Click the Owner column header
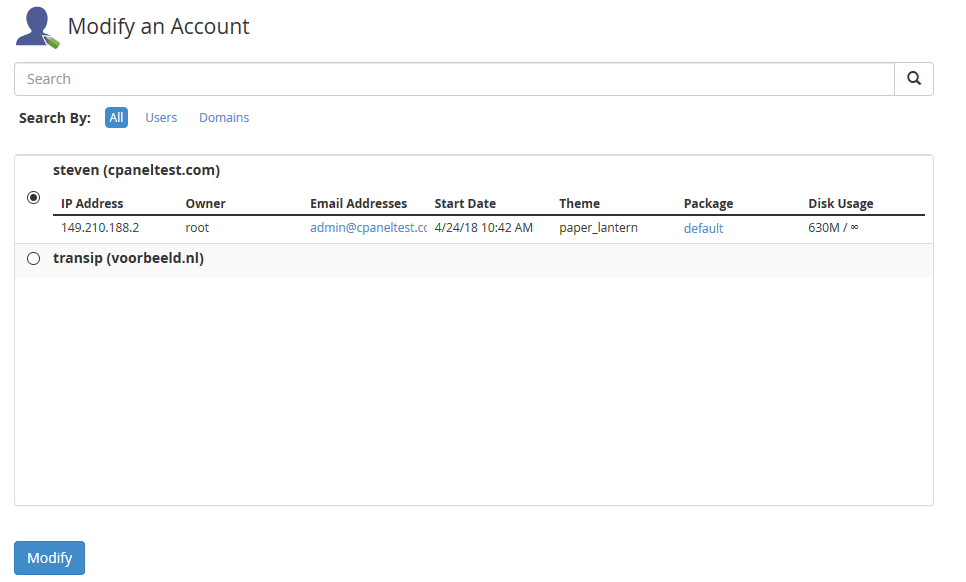This screenshot has height=582, width=966. click(205, 204)
